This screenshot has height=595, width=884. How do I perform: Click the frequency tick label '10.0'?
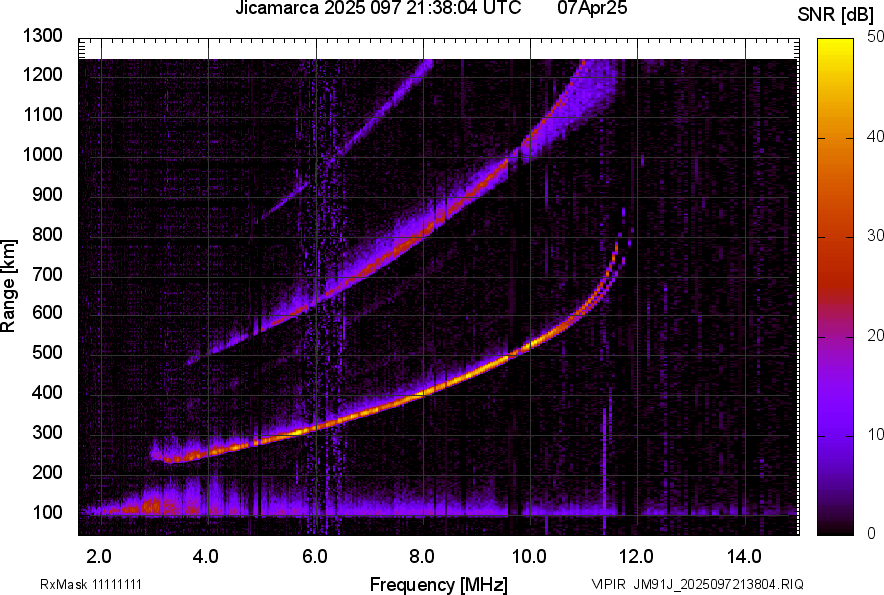pyautogui.click(x=529, y=557)
